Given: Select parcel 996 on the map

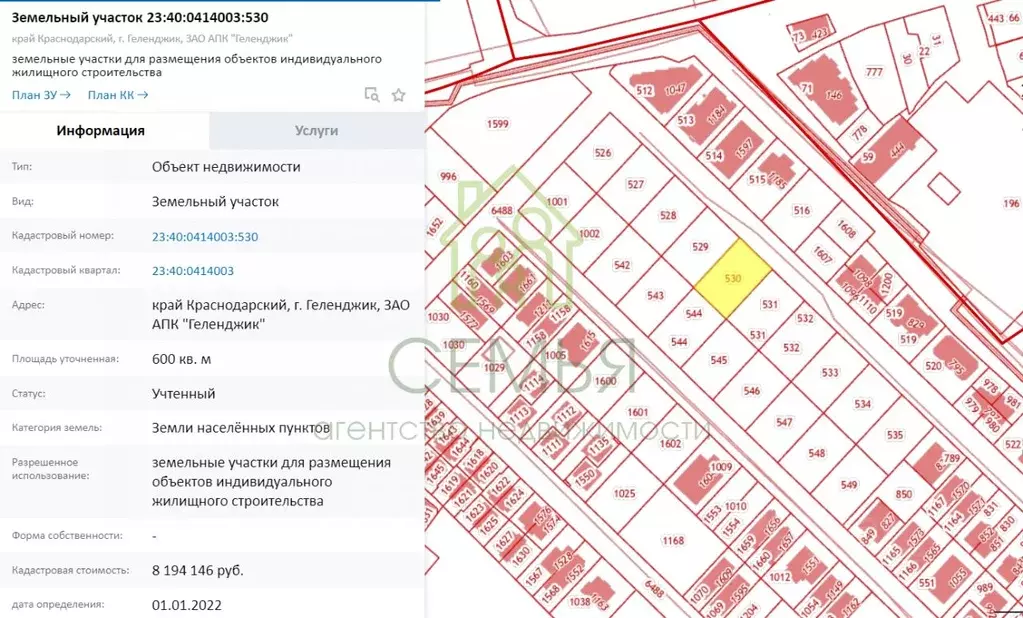Looking at the screenshot, I should point(448,177).
